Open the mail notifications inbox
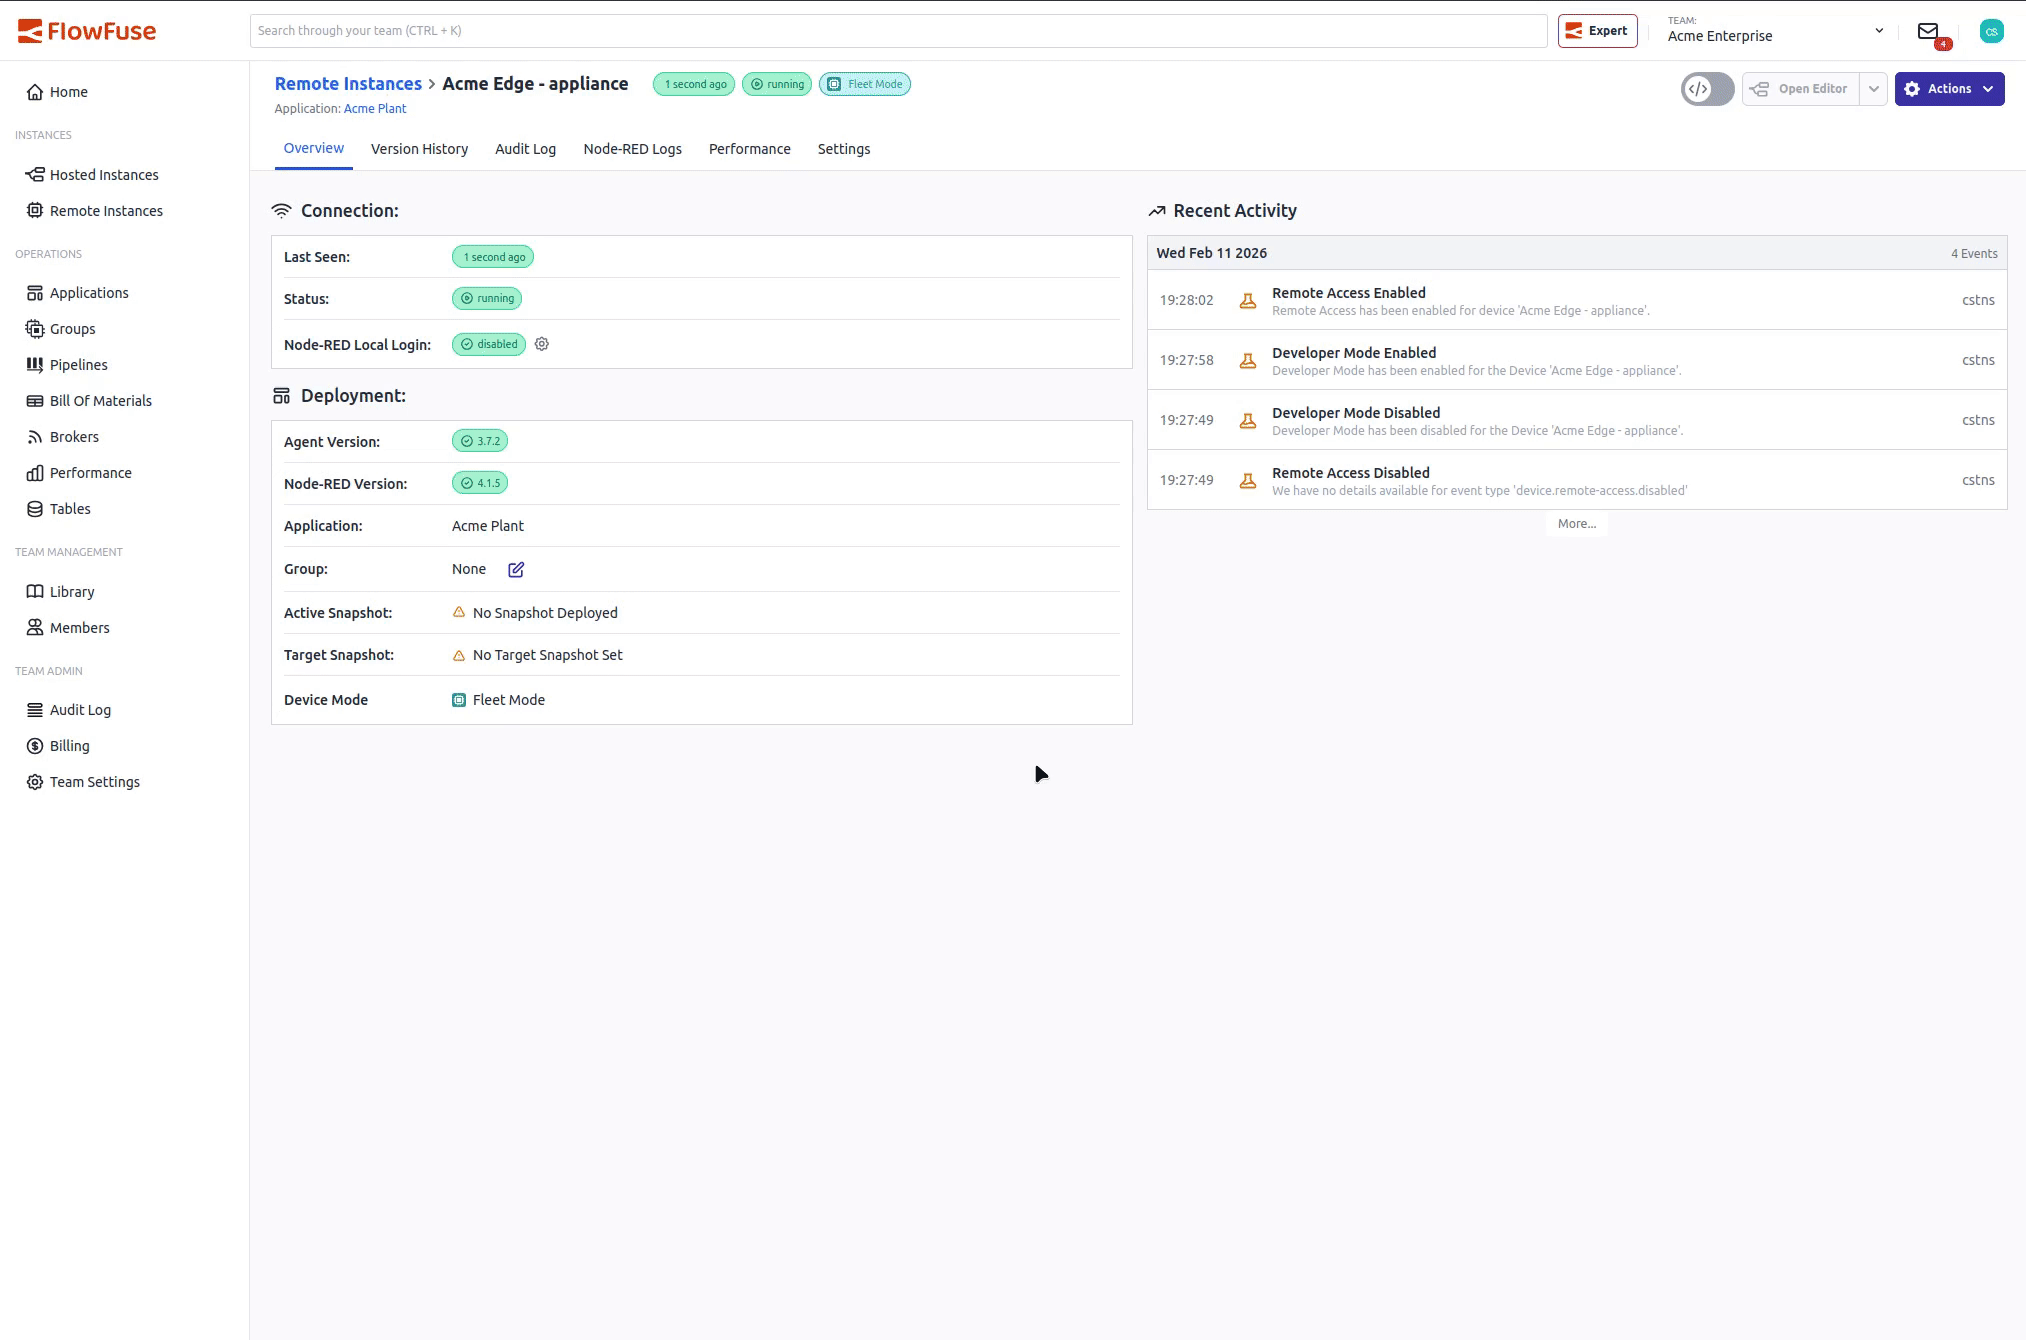This screenshot has height=1340, width=2026. click(x=1929, y=30)
